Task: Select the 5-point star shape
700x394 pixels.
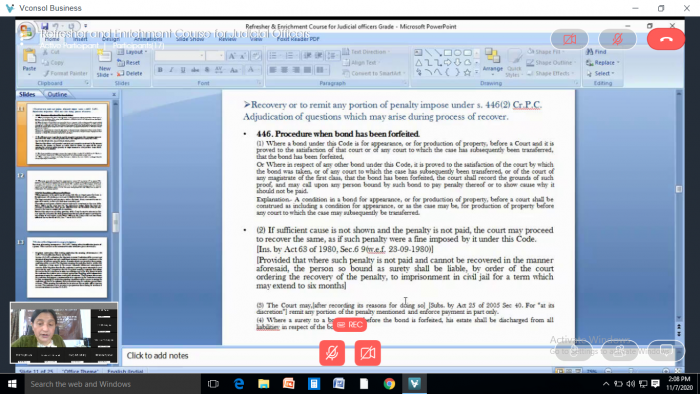Action: click(467, 72)
